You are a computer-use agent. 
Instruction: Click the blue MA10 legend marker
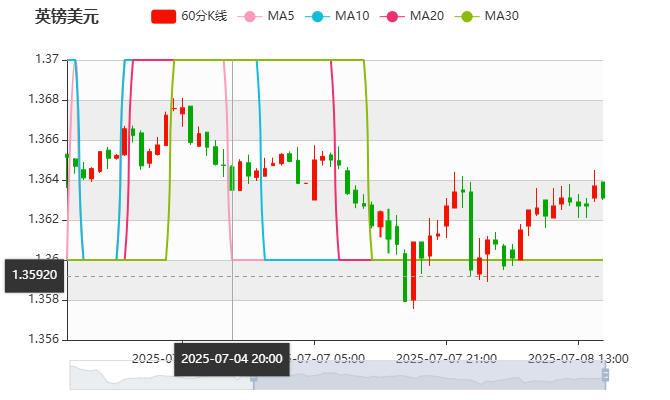coord(317,17)
